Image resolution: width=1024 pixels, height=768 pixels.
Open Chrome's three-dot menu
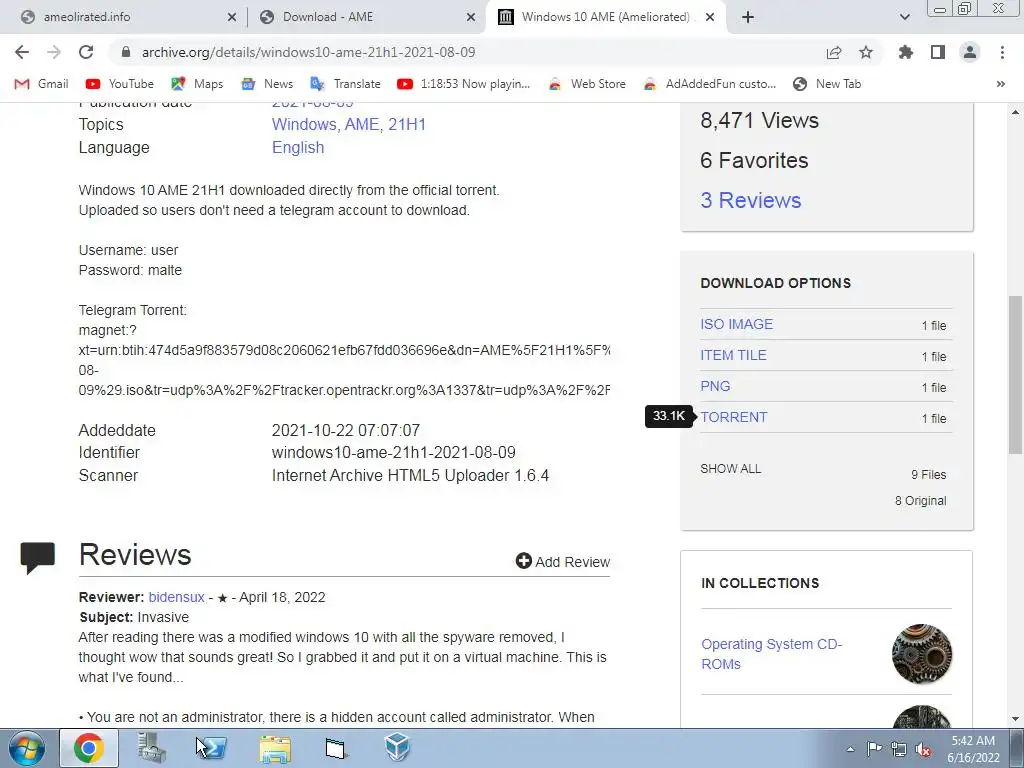coord(1002,52)
